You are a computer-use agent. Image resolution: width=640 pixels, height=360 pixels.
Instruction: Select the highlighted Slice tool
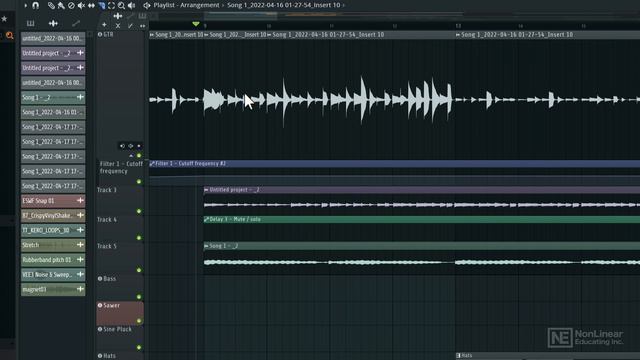point(102,5)
